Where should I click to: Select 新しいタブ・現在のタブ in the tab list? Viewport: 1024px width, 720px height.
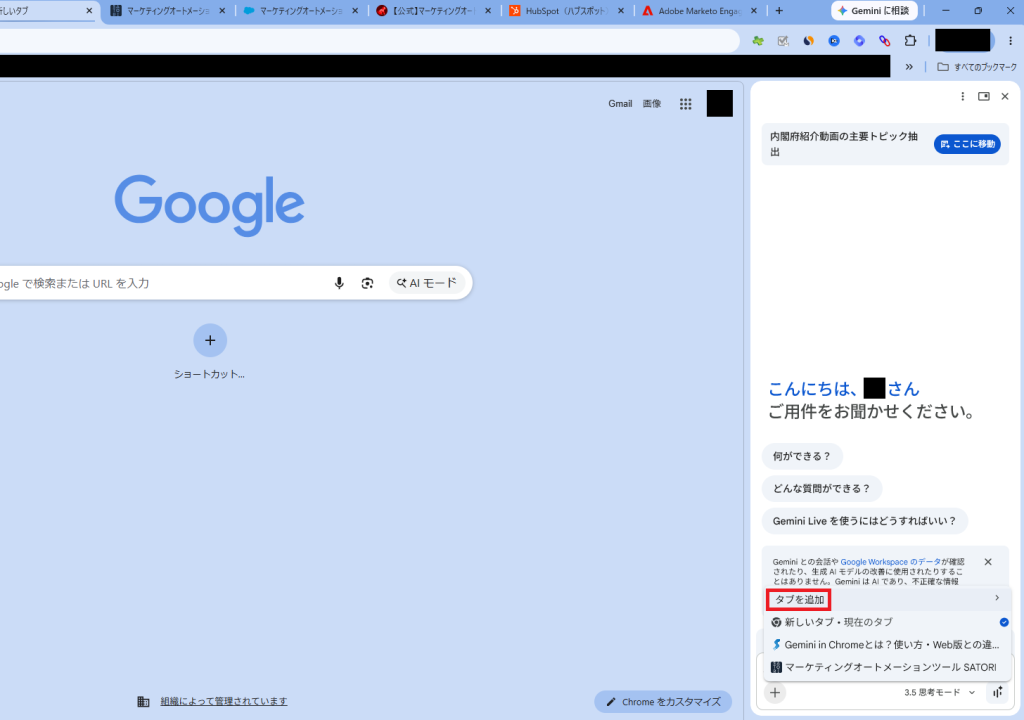[888, 622]
